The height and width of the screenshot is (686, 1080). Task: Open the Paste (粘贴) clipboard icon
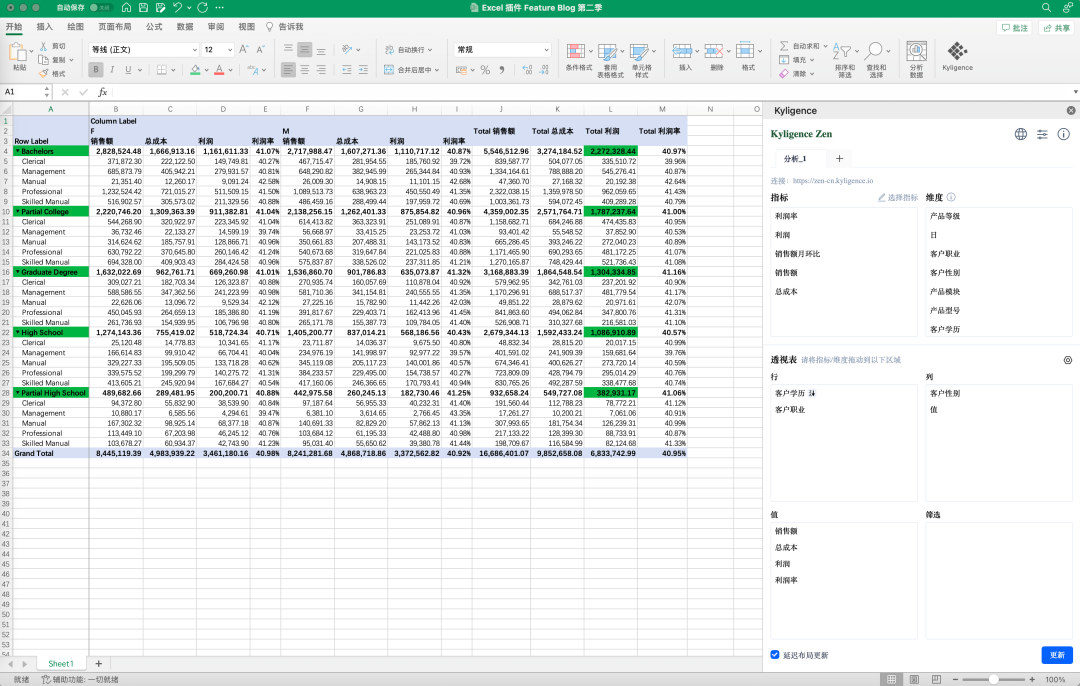coord(17,52)
